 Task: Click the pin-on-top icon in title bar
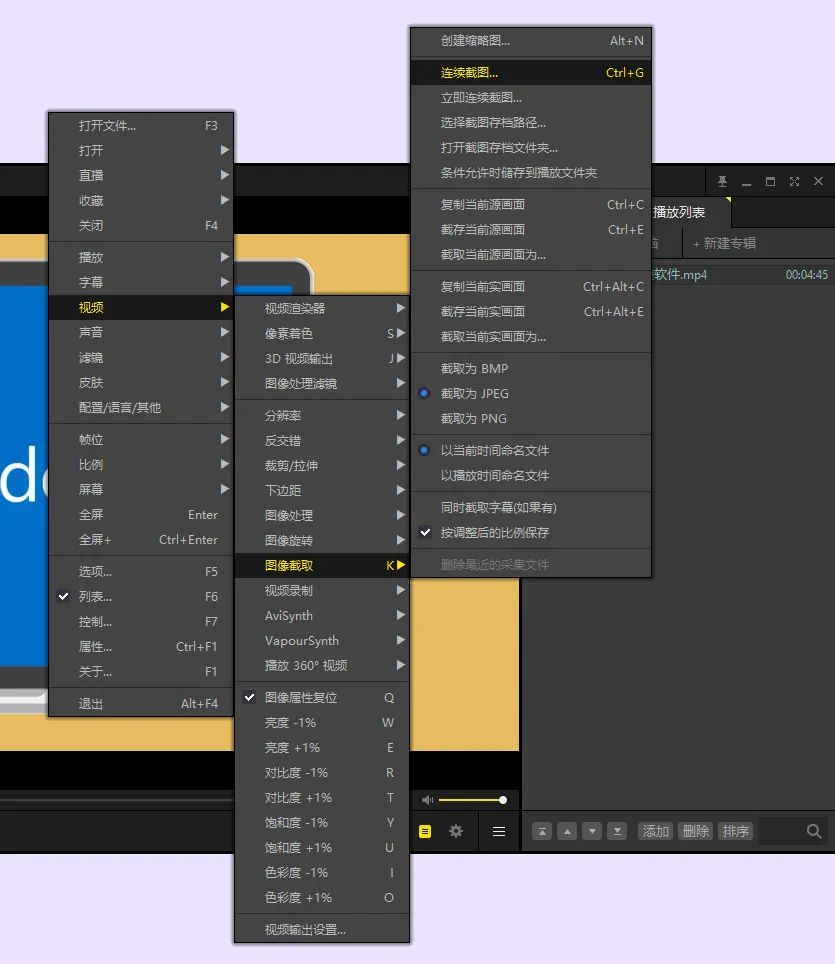point(722,181)
